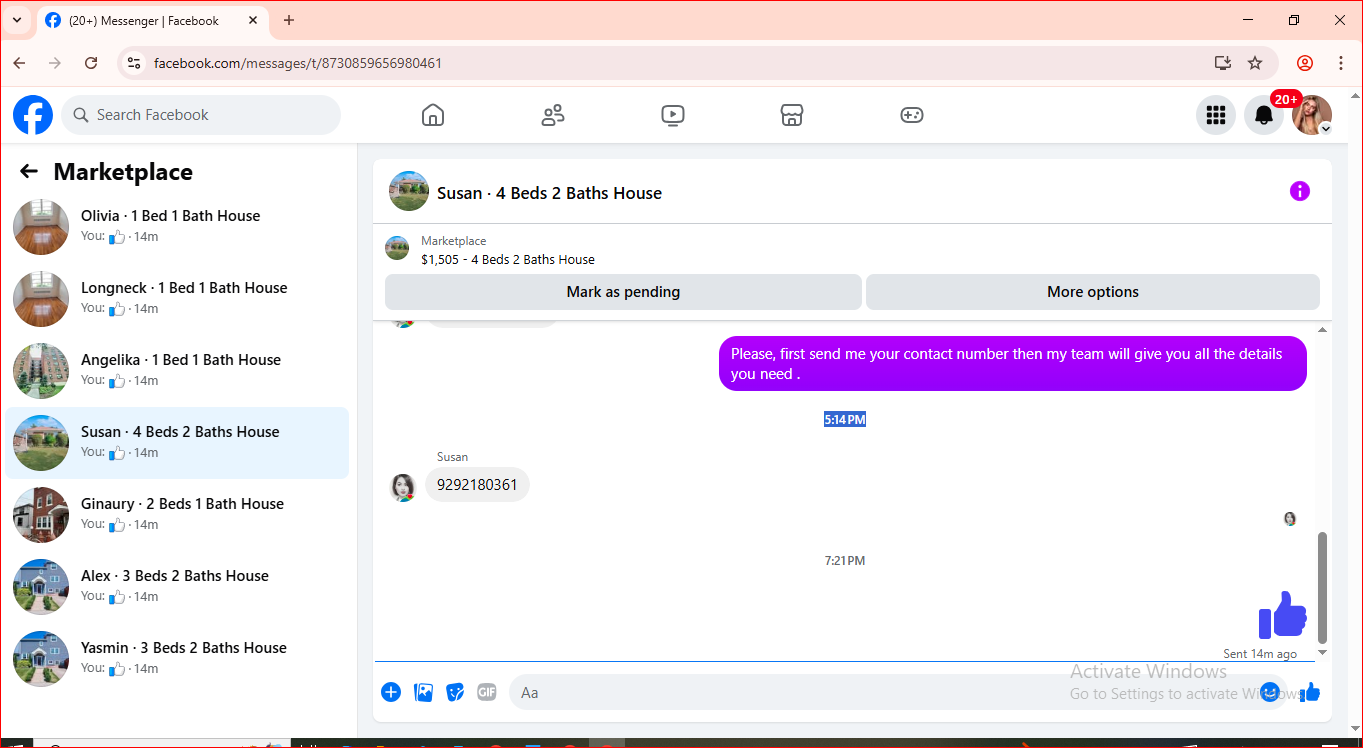Click the Search Facebook box

(x=201, y=115)
